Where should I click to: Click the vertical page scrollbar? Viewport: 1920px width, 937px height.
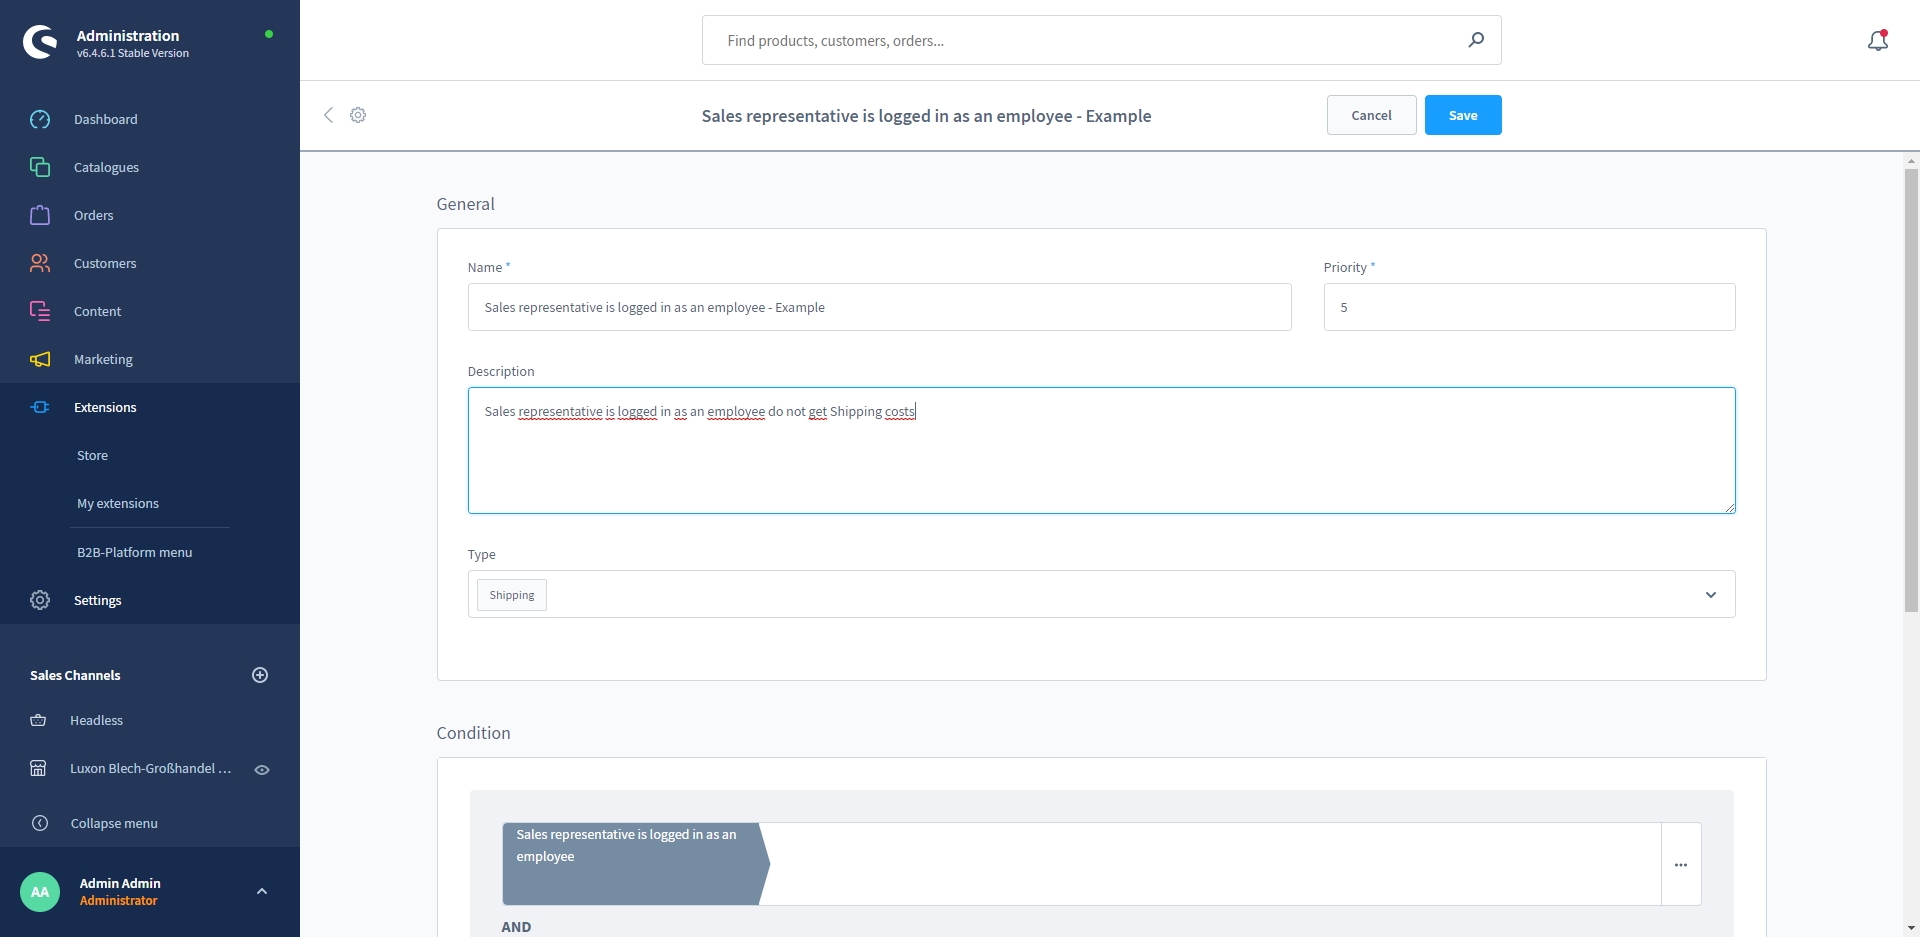[x=1911, y=400]
